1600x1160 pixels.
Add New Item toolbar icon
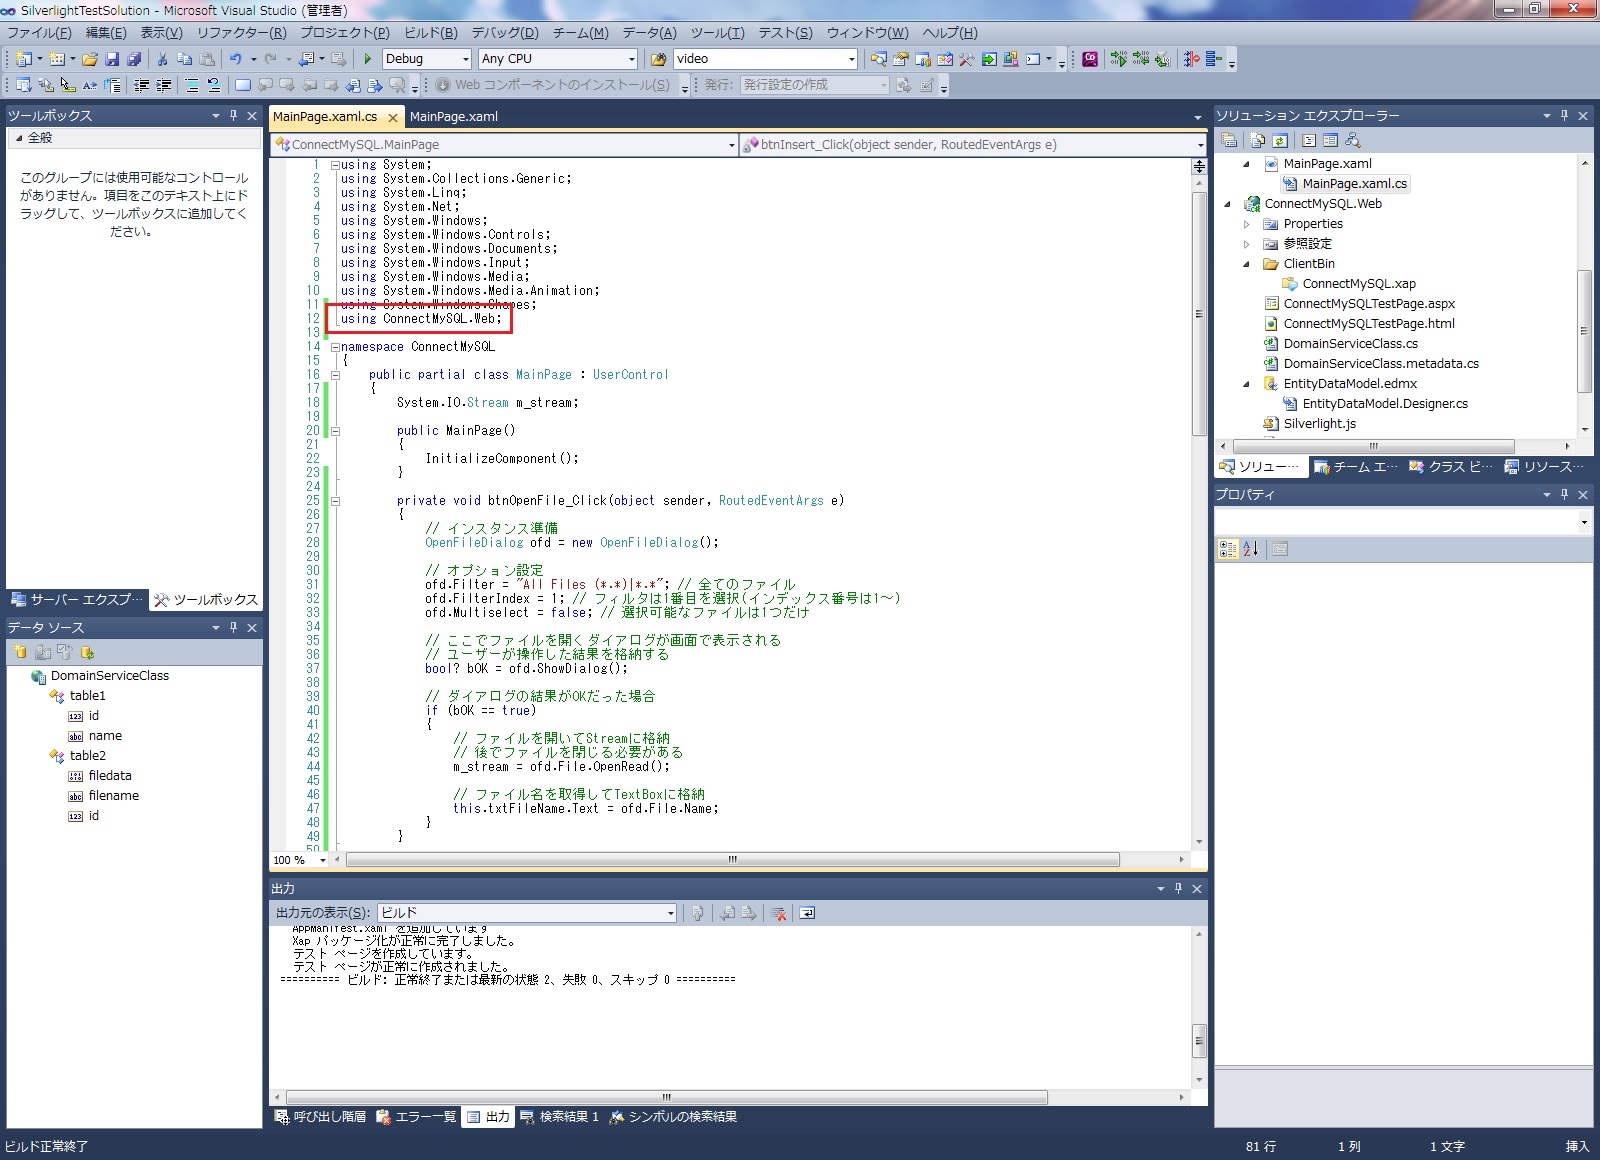pos(58,59)
